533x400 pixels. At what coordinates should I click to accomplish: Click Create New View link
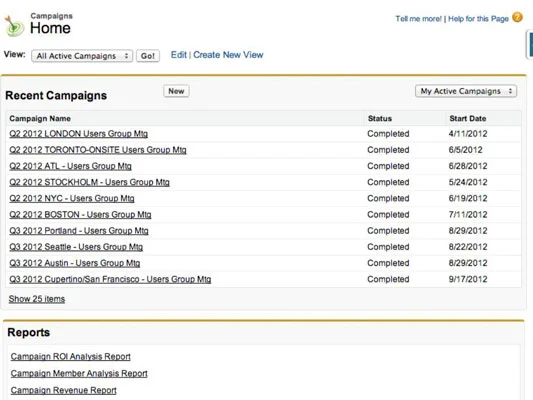click(x=228, y=55)
